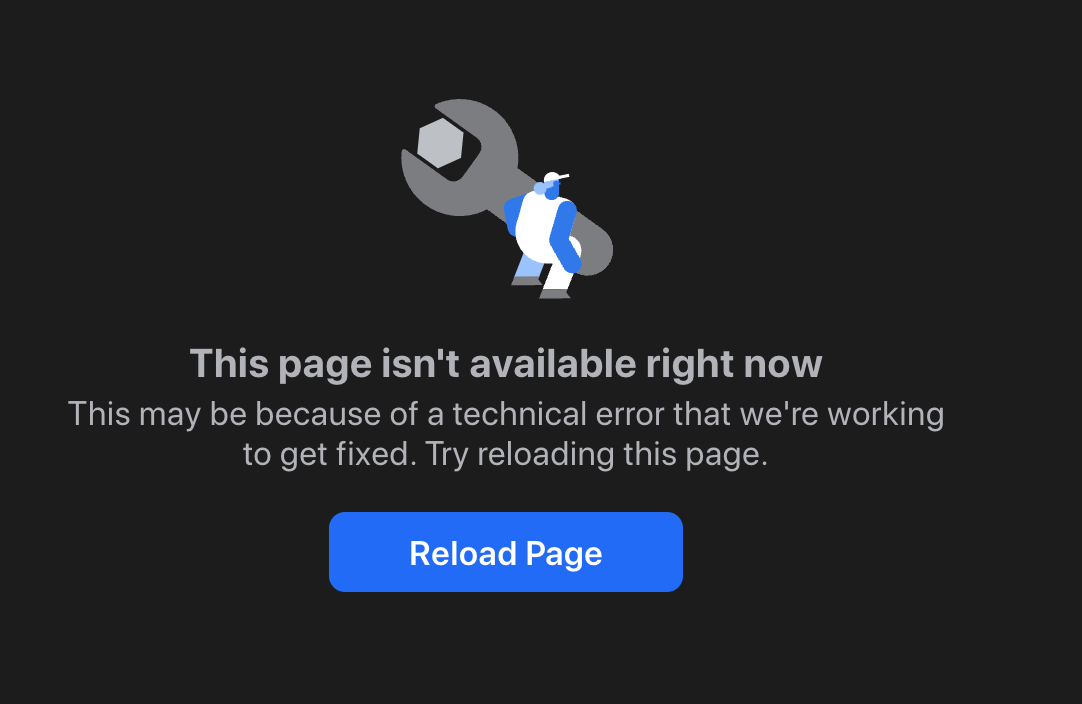Screen dimensions: 1082x704
Task: Click the "technical error" text in the description
Action: click(x=558, y=414)
